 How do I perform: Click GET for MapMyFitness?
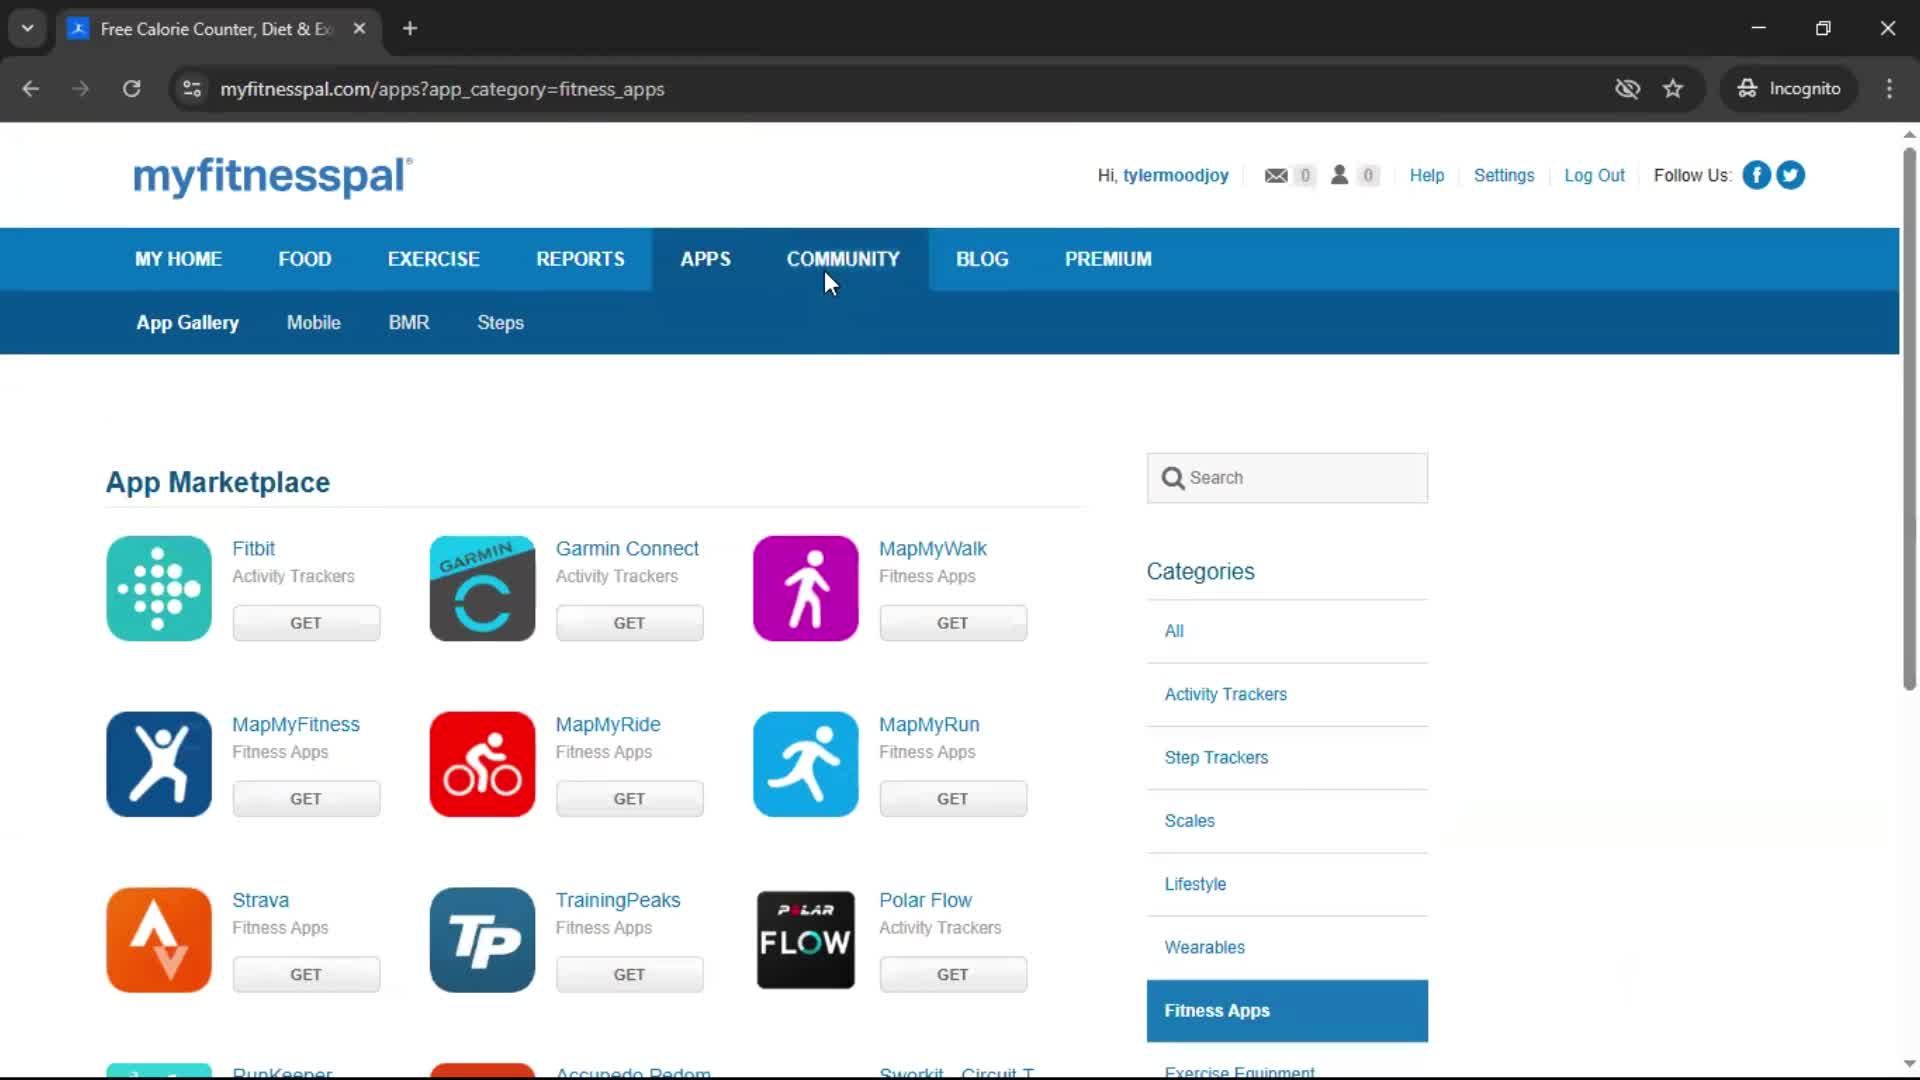(x=306, y=799)
